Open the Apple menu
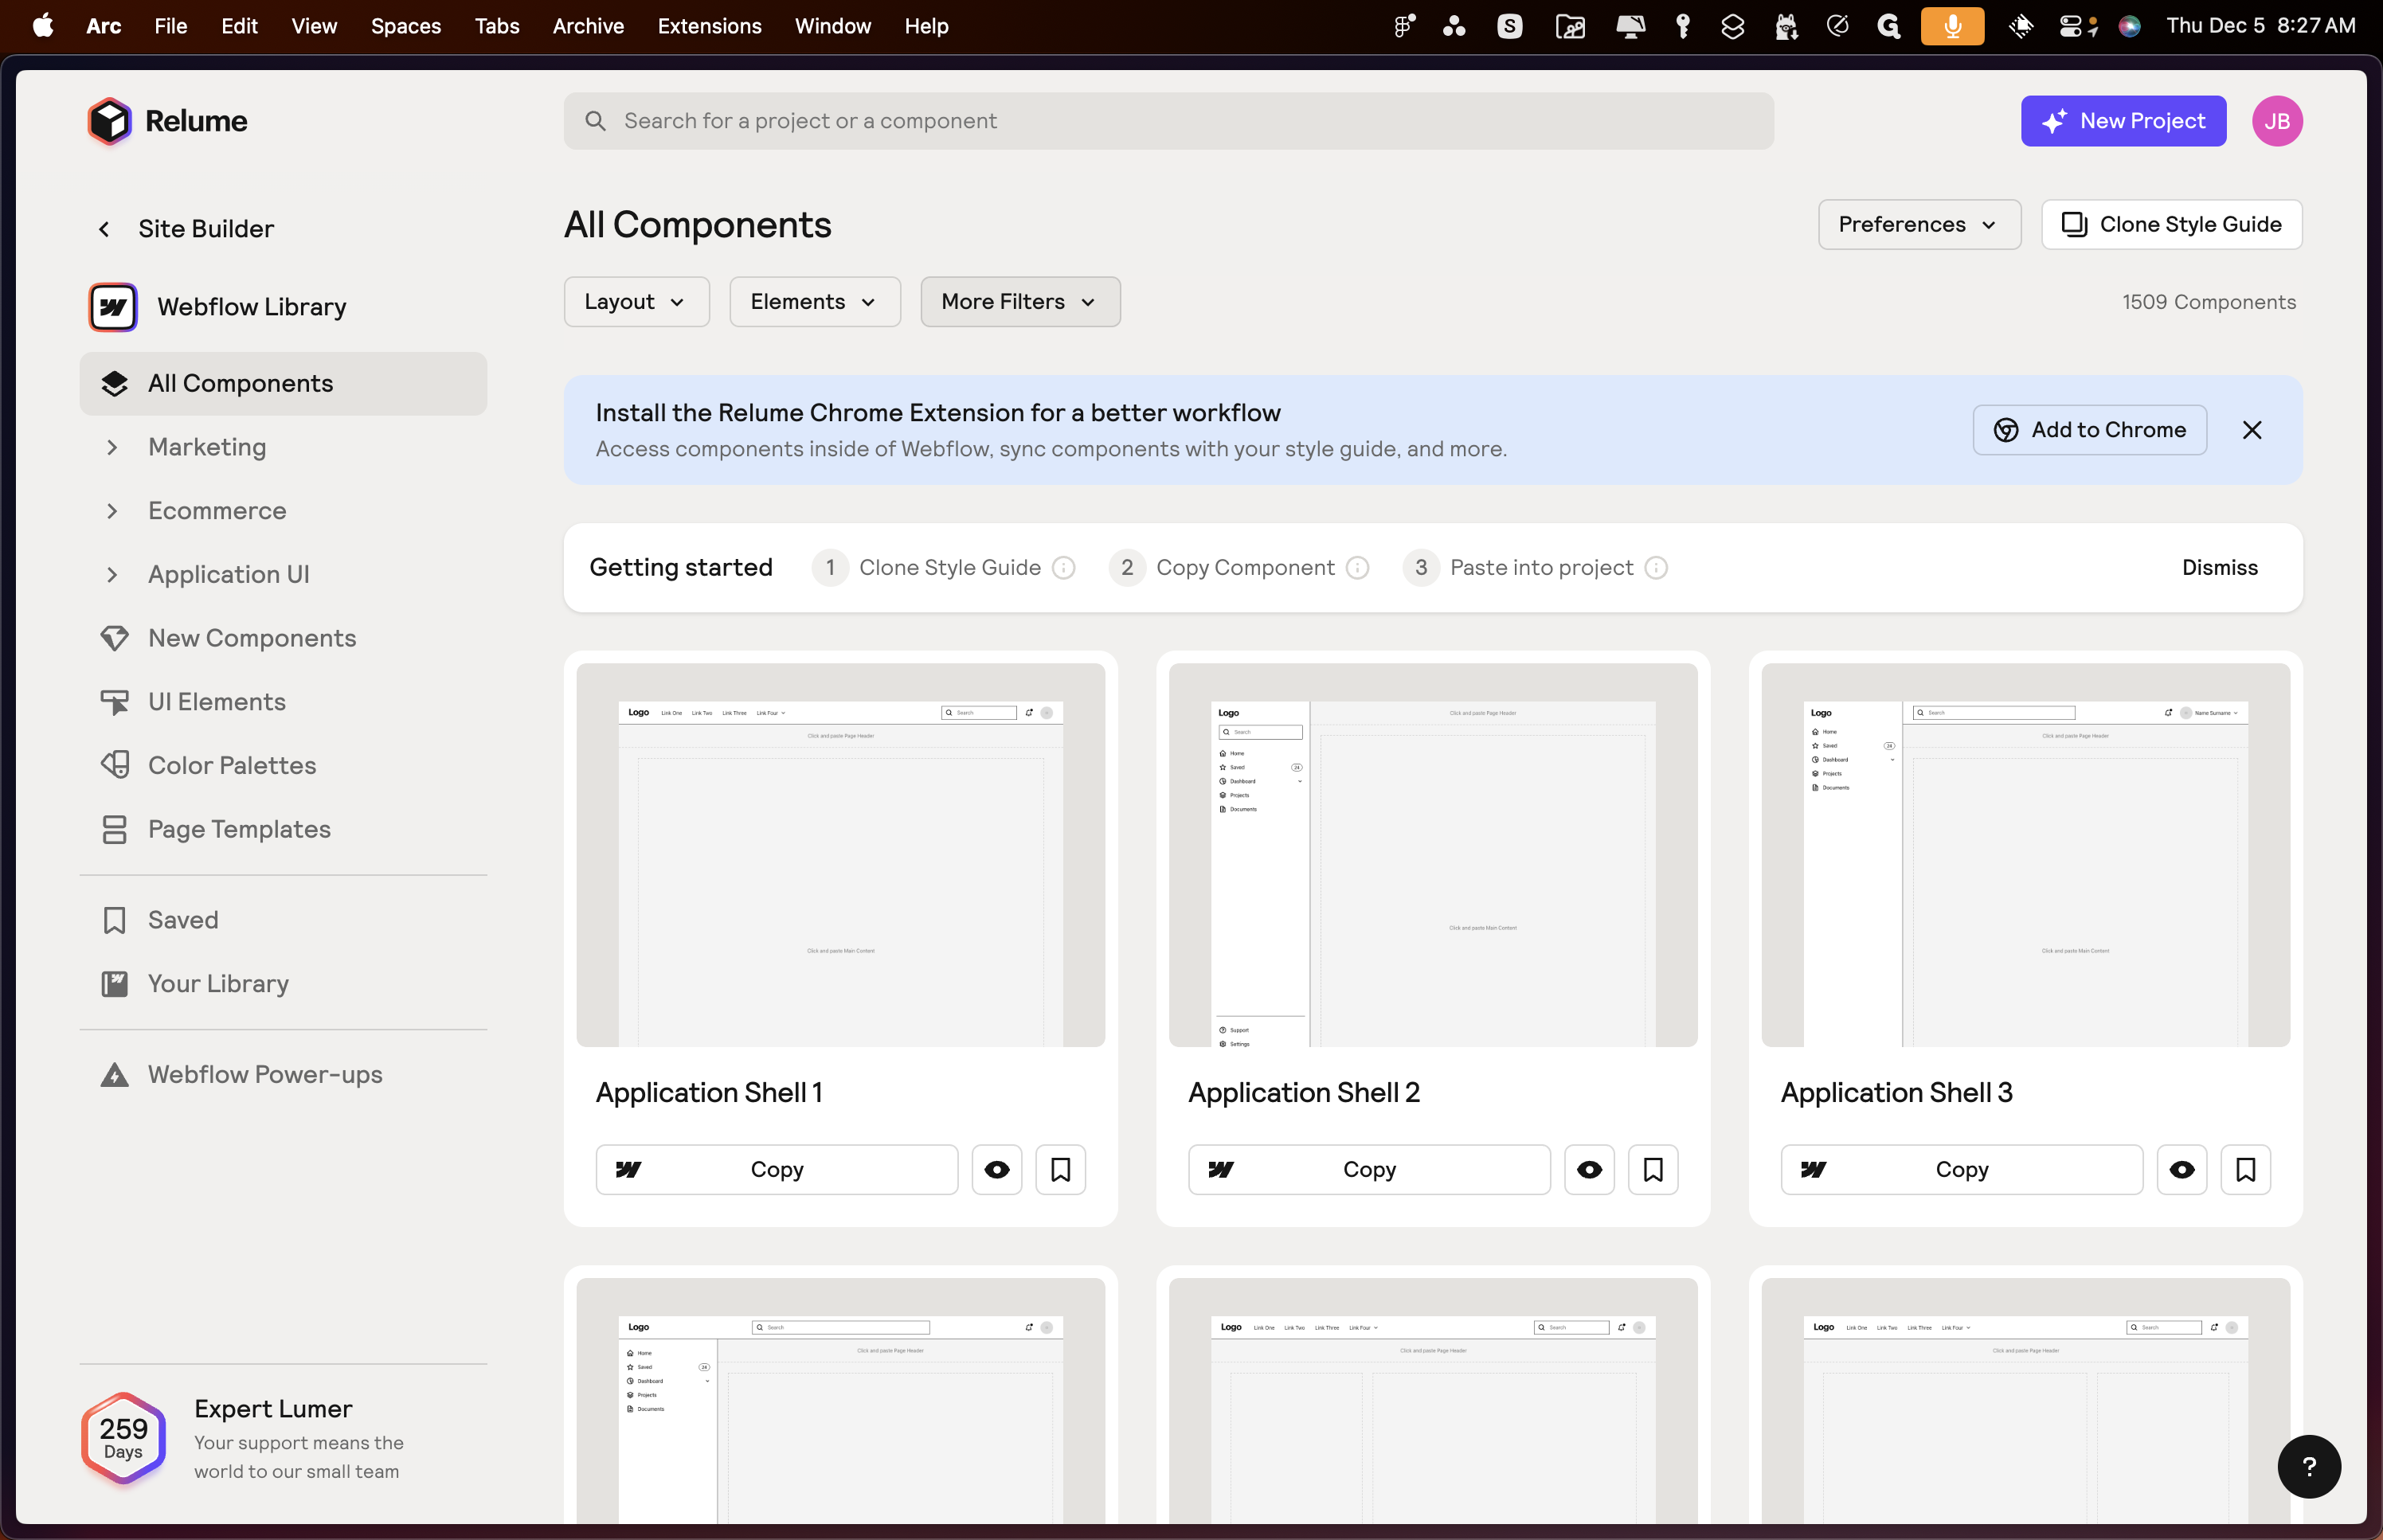 click(x=43, y=26)
